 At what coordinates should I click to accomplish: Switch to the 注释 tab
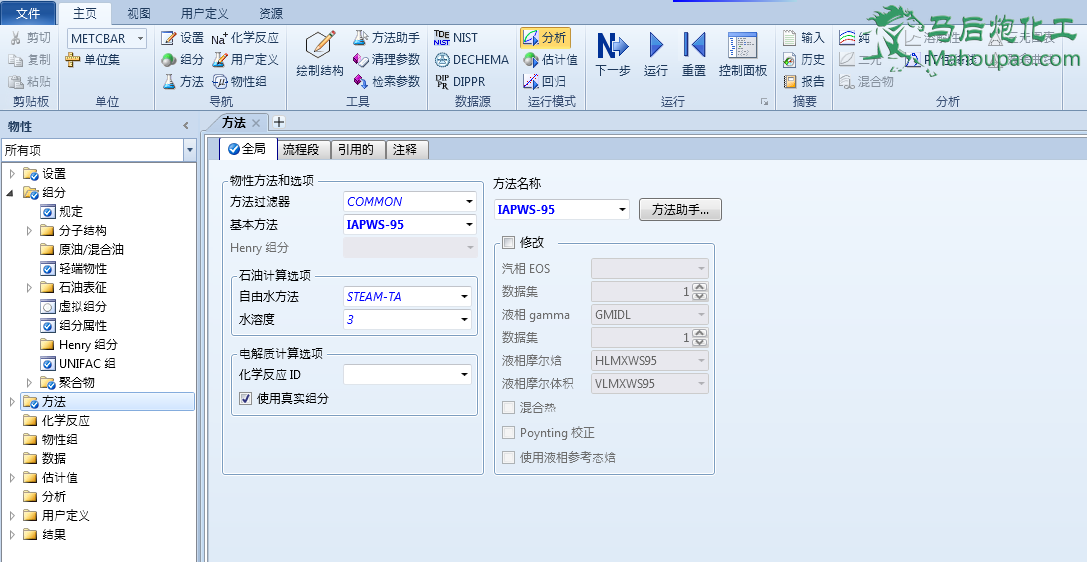pos(406,149)
